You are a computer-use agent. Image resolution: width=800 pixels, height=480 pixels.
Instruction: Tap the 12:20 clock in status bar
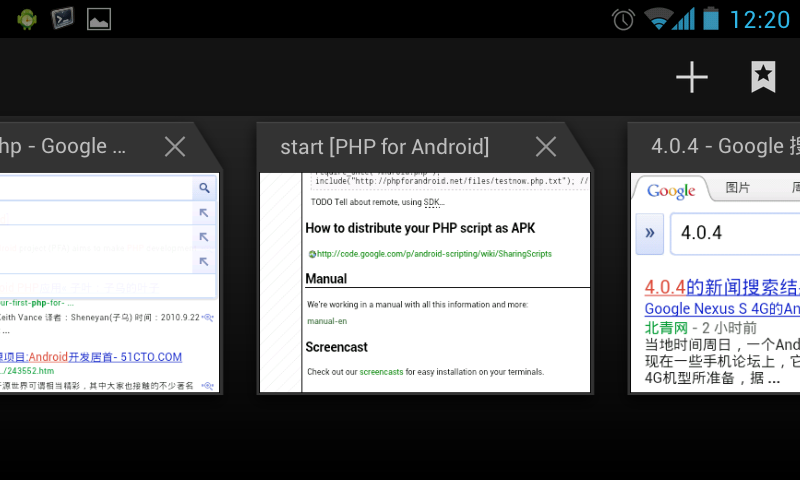(x=760, y=20)
